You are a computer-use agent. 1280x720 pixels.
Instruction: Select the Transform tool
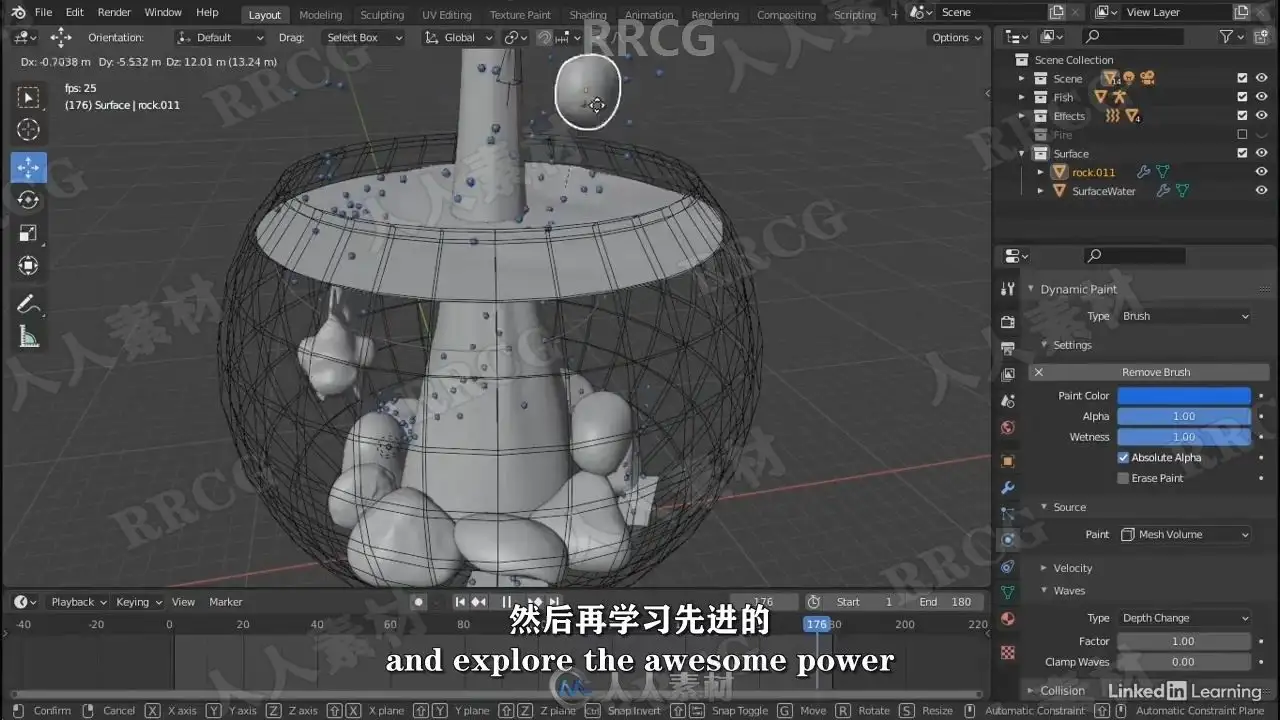[29, 266]
